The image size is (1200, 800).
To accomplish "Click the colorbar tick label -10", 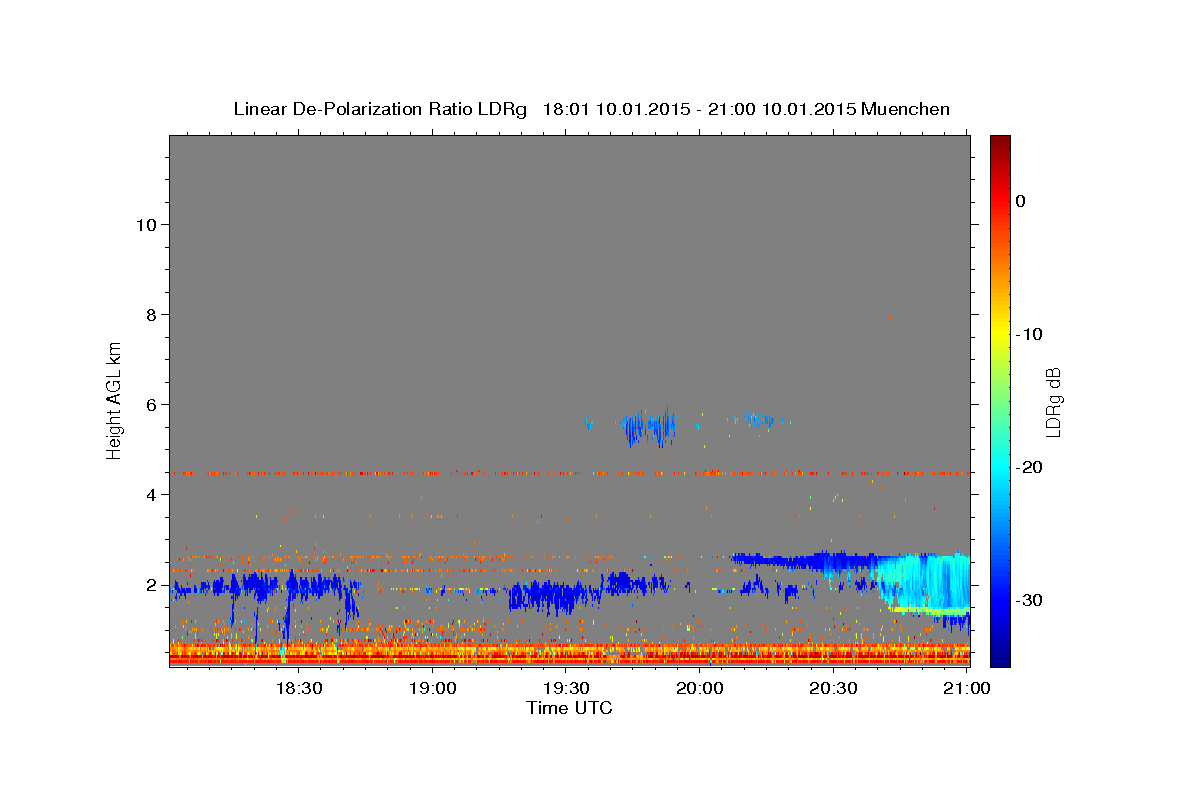I will click(x=1030, y=334).
